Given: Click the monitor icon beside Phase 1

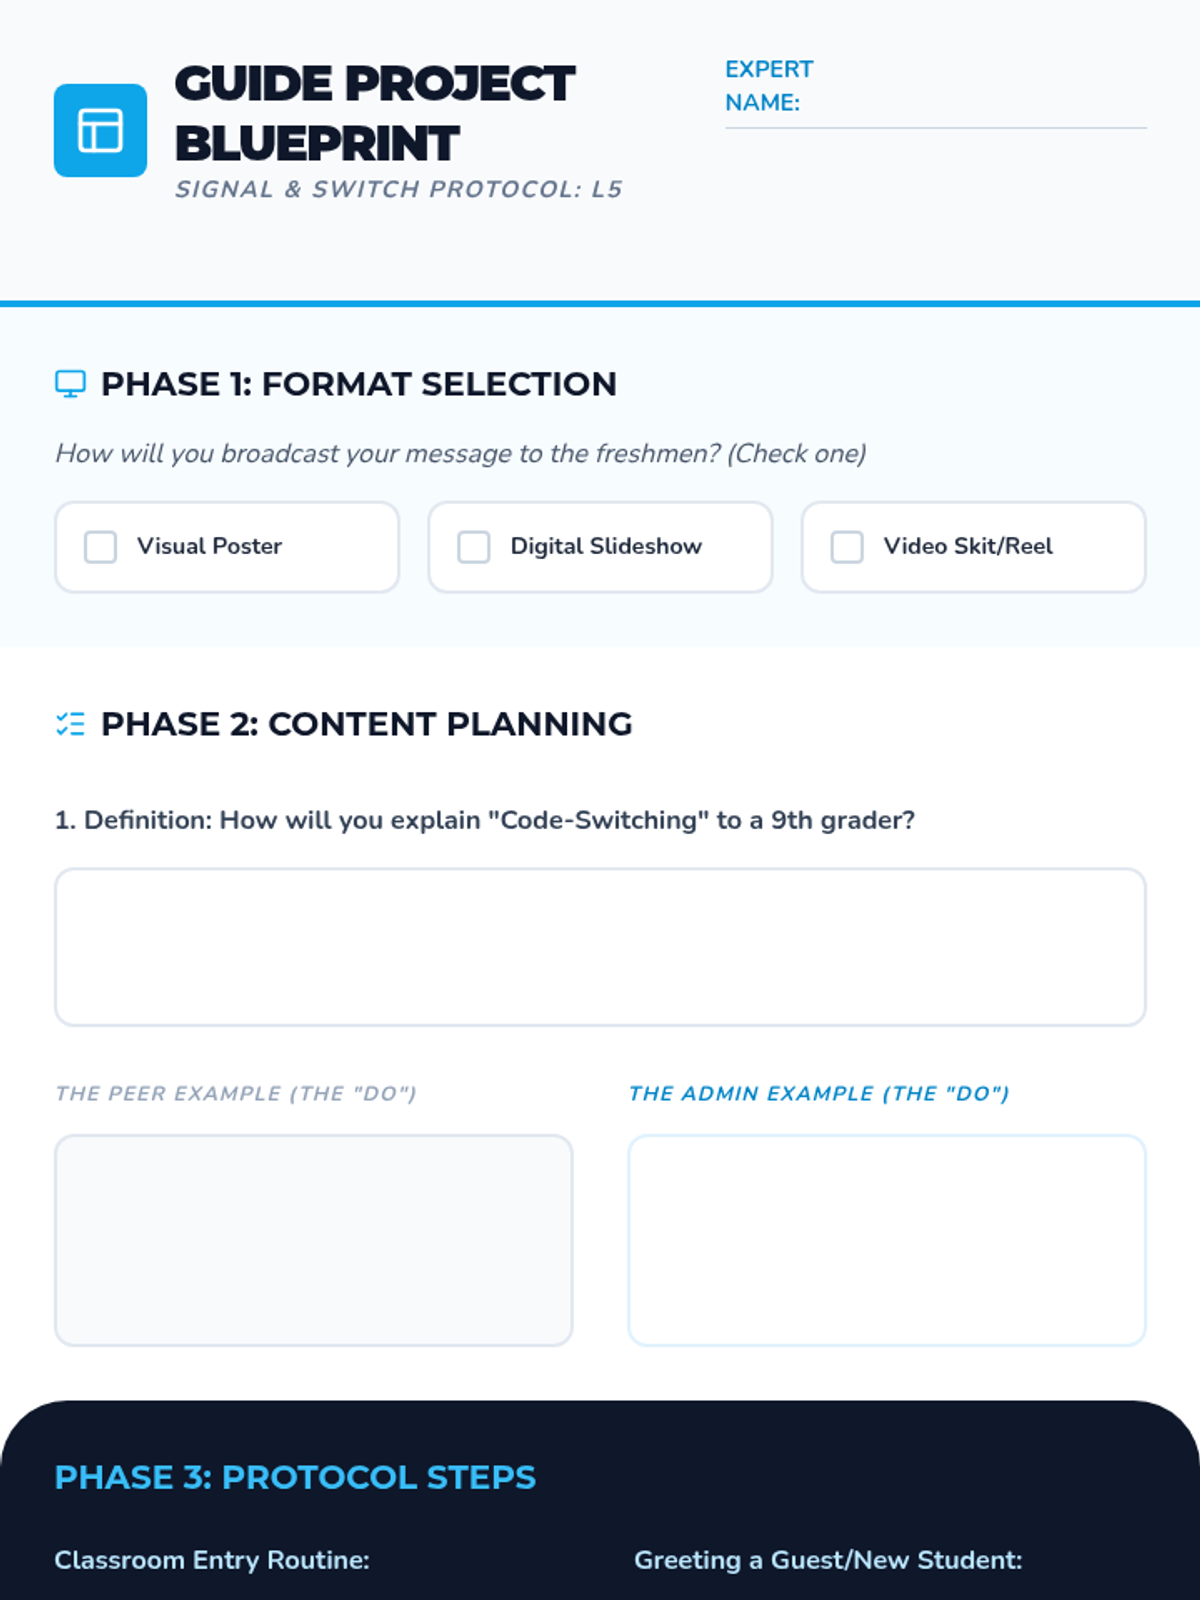Looking at the screenshot, I should click(x=70, y=384).
